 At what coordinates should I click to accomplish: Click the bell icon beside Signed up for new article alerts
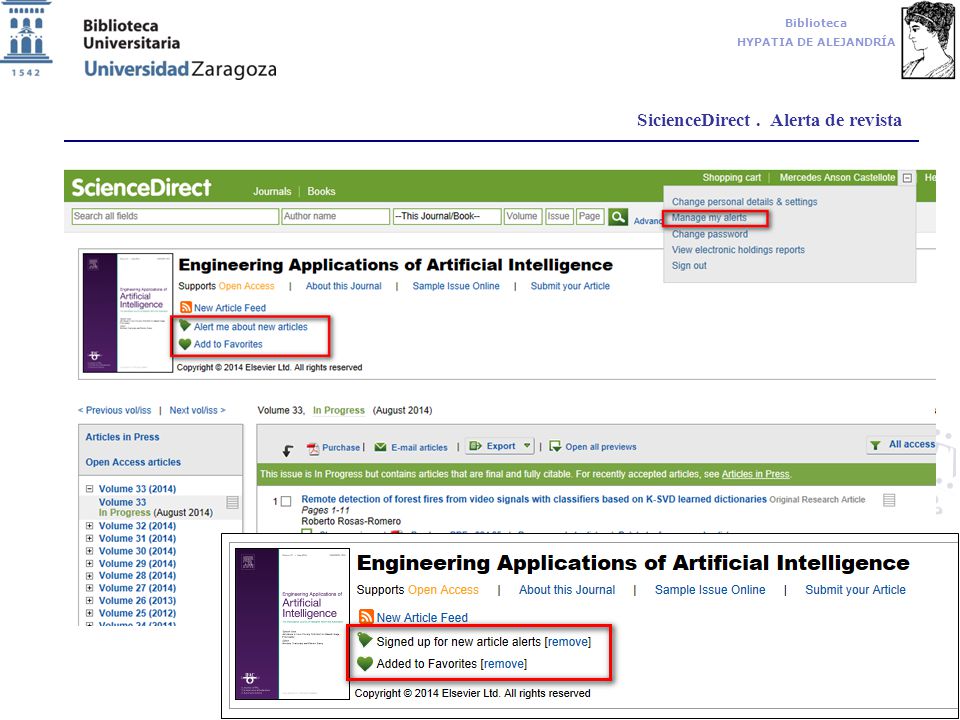(x=365, y=640)
